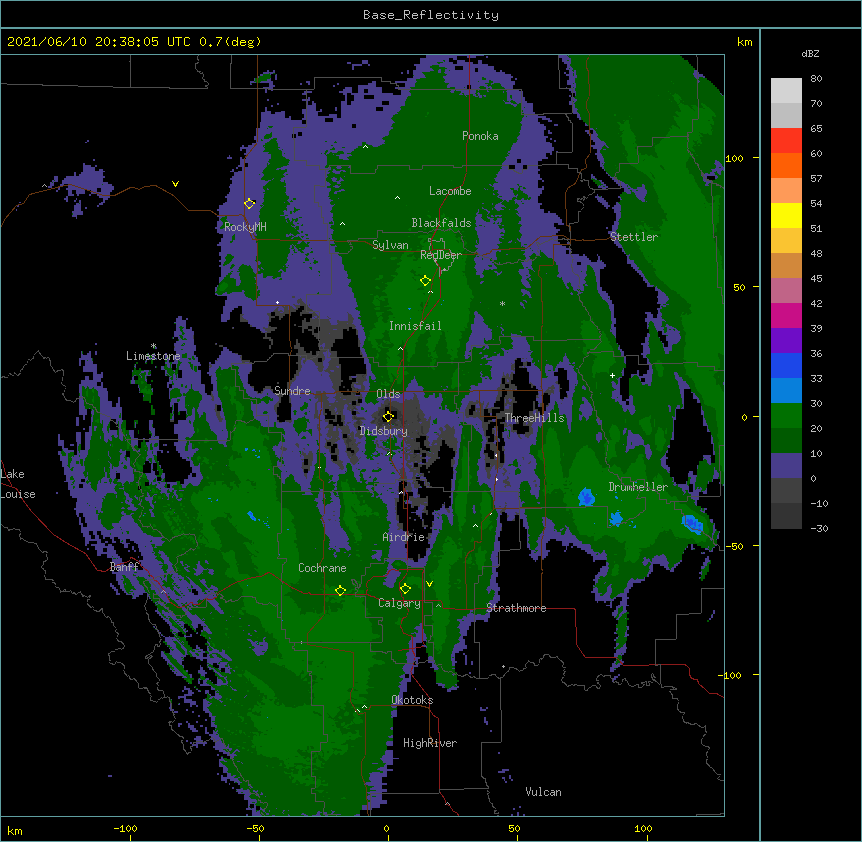
Task: Click the white 80 dBZ legend swatch
Action: (786, 91)
